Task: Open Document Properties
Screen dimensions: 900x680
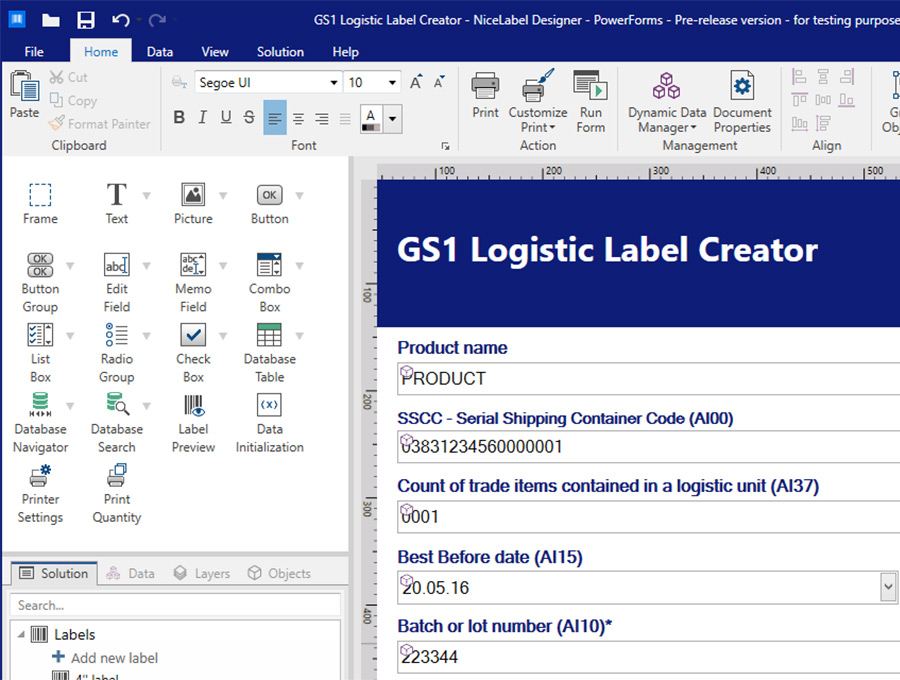Action: (x=742, y=102)
